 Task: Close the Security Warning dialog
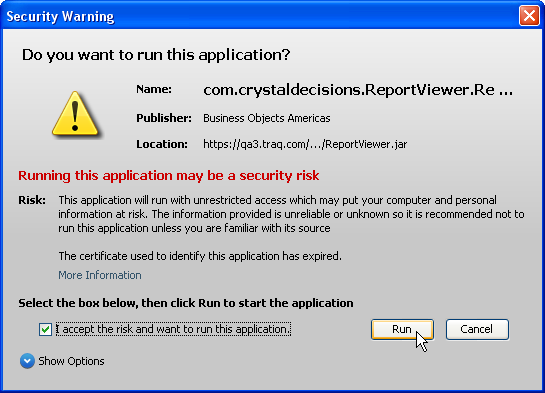click(x=529, y=16)
